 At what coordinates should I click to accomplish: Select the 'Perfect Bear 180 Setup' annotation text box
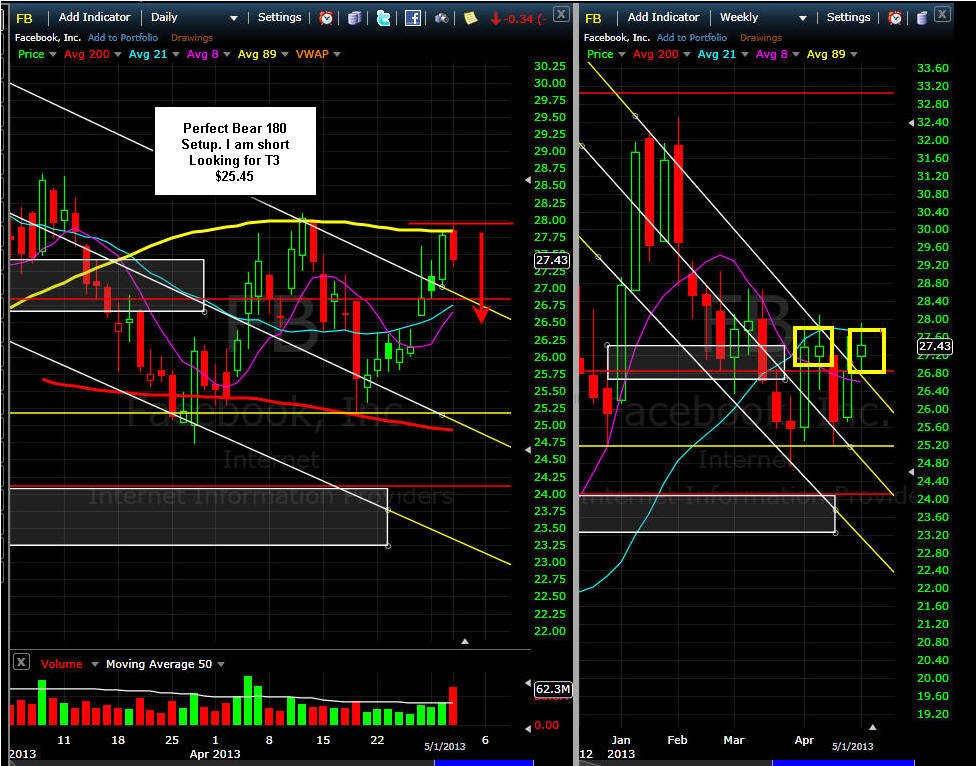tap(235, 151)
